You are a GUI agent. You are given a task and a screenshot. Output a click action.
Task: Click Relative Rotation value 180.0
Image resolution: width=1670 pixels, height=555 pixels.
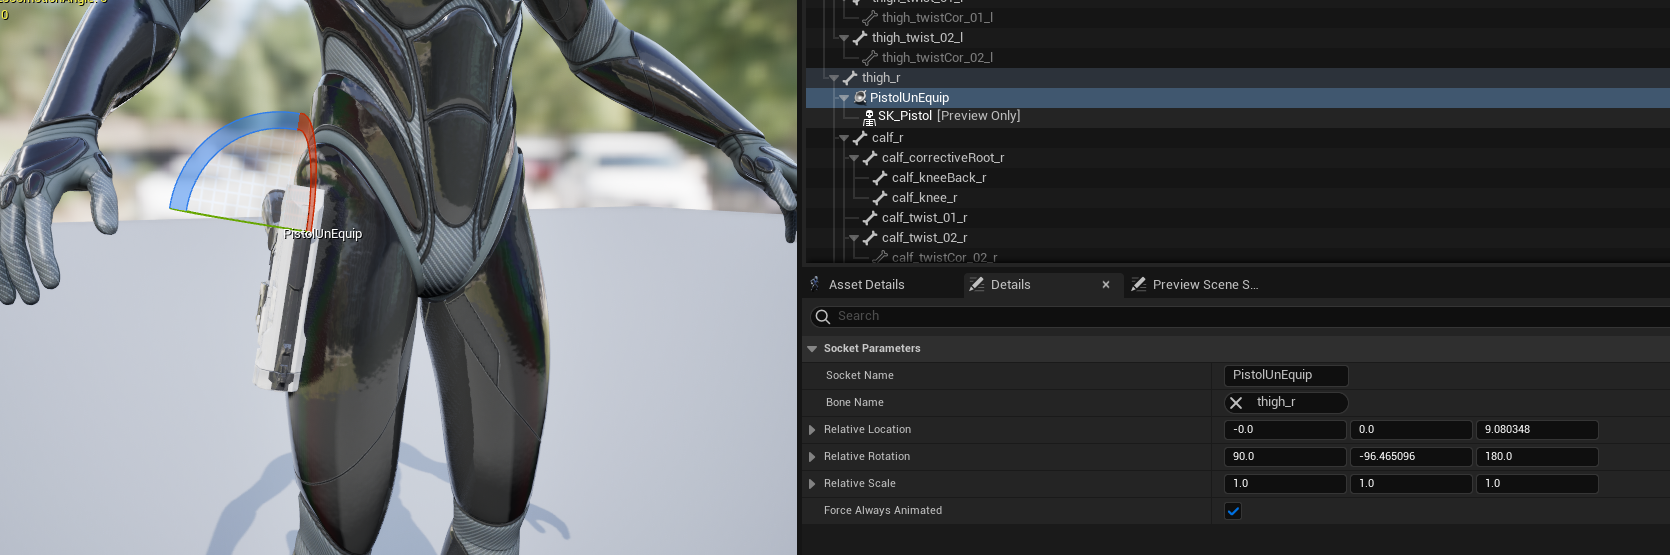pos(1537,456)
